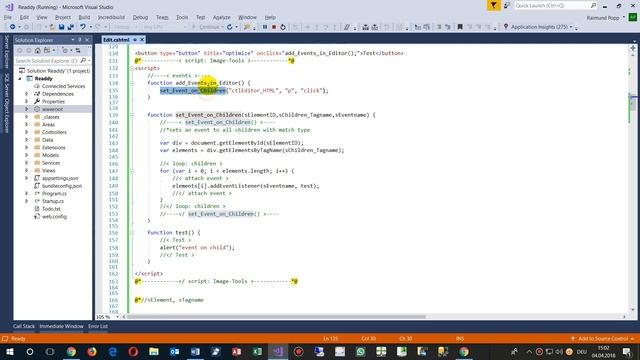Open Solution Explorer window options dropdown
This screenshot has width=640, height=360.
(73, 40)
